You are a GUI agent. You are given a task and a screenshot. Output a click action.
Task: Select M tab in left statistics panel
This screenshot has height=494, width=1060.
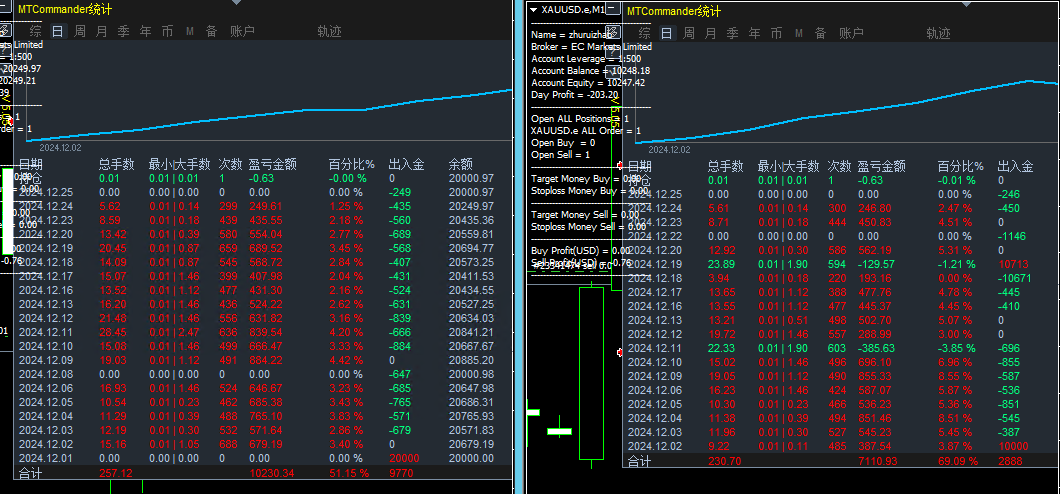190,31
